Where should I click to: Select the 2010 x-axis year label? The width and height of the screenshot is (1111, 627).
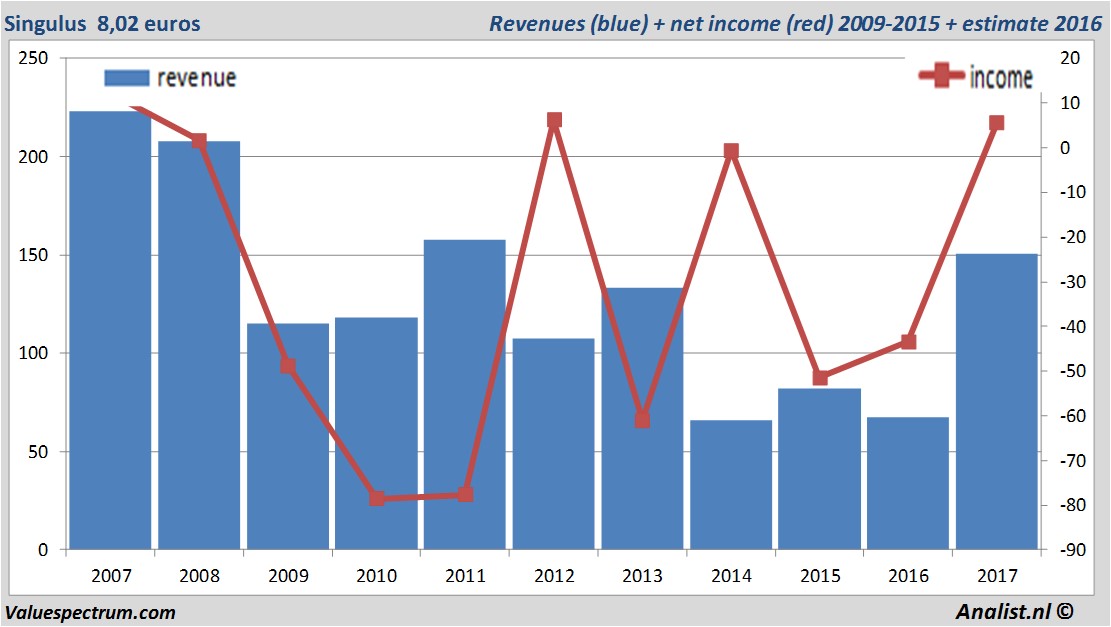coord(377,575)
